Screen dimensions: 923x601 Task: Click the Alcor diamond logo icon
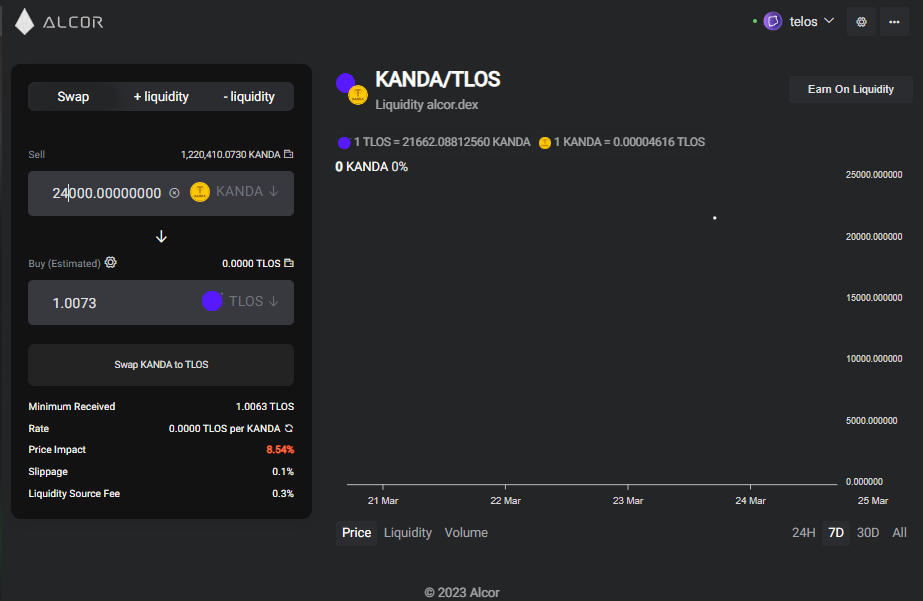click(25, 22)
